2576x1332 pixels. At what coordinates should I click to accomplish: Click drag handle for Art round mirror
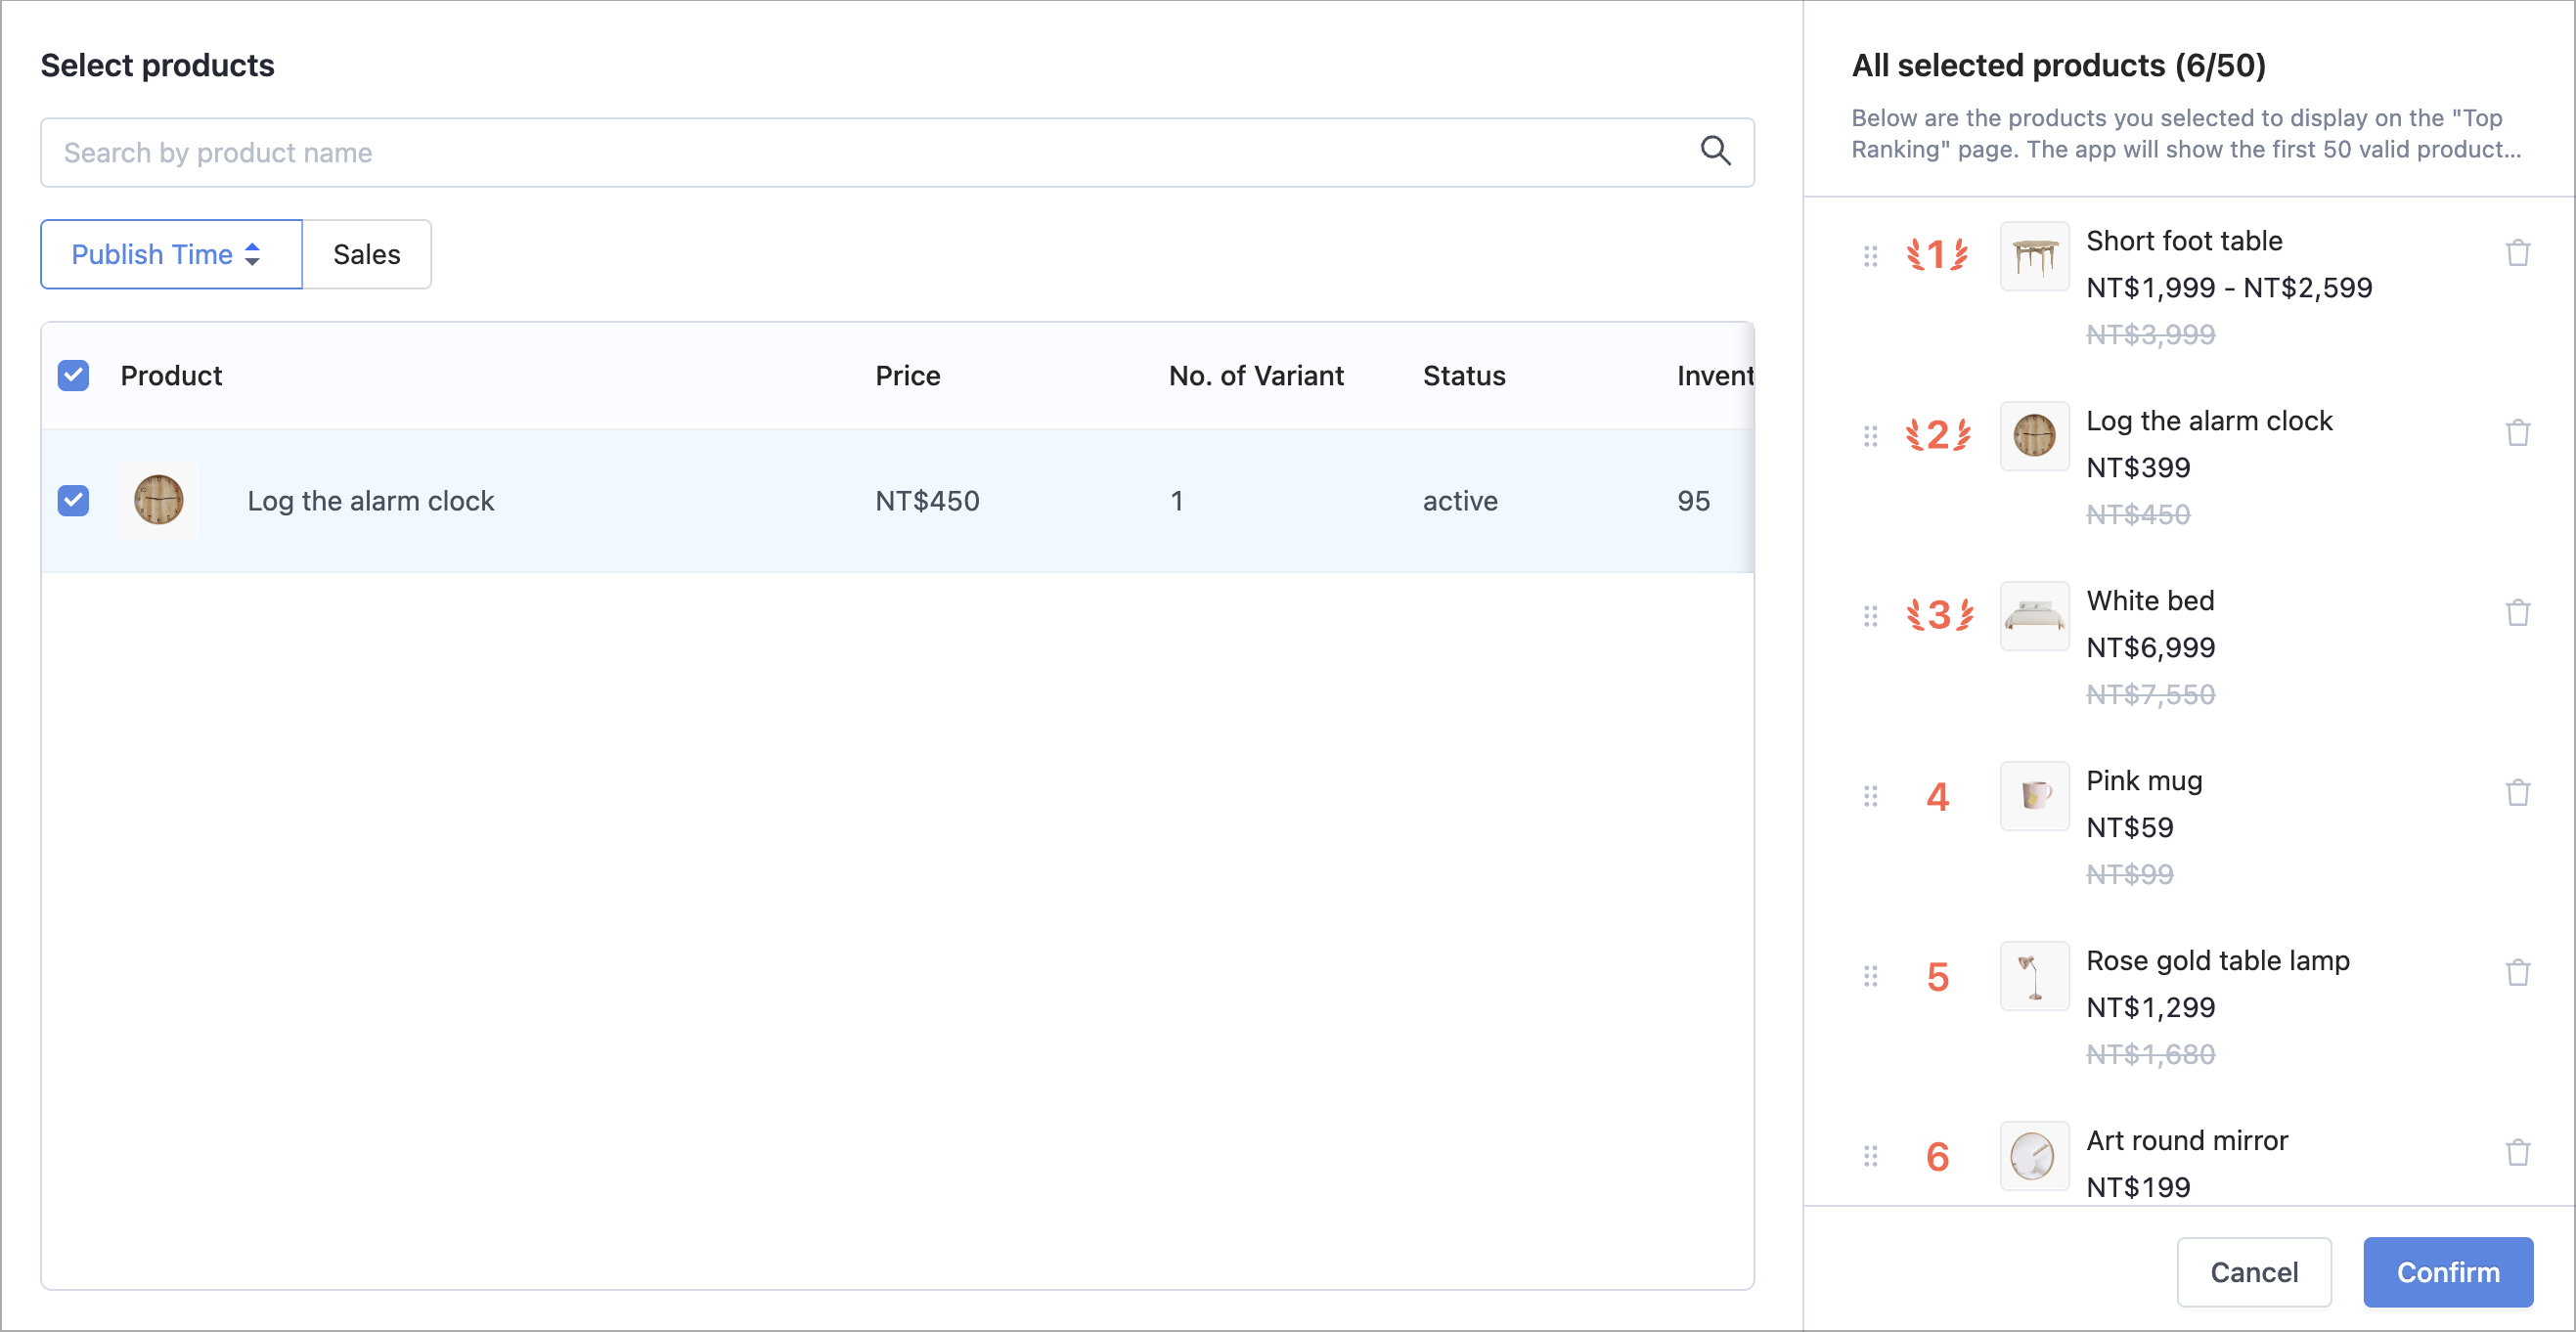click(1870, 1156)
